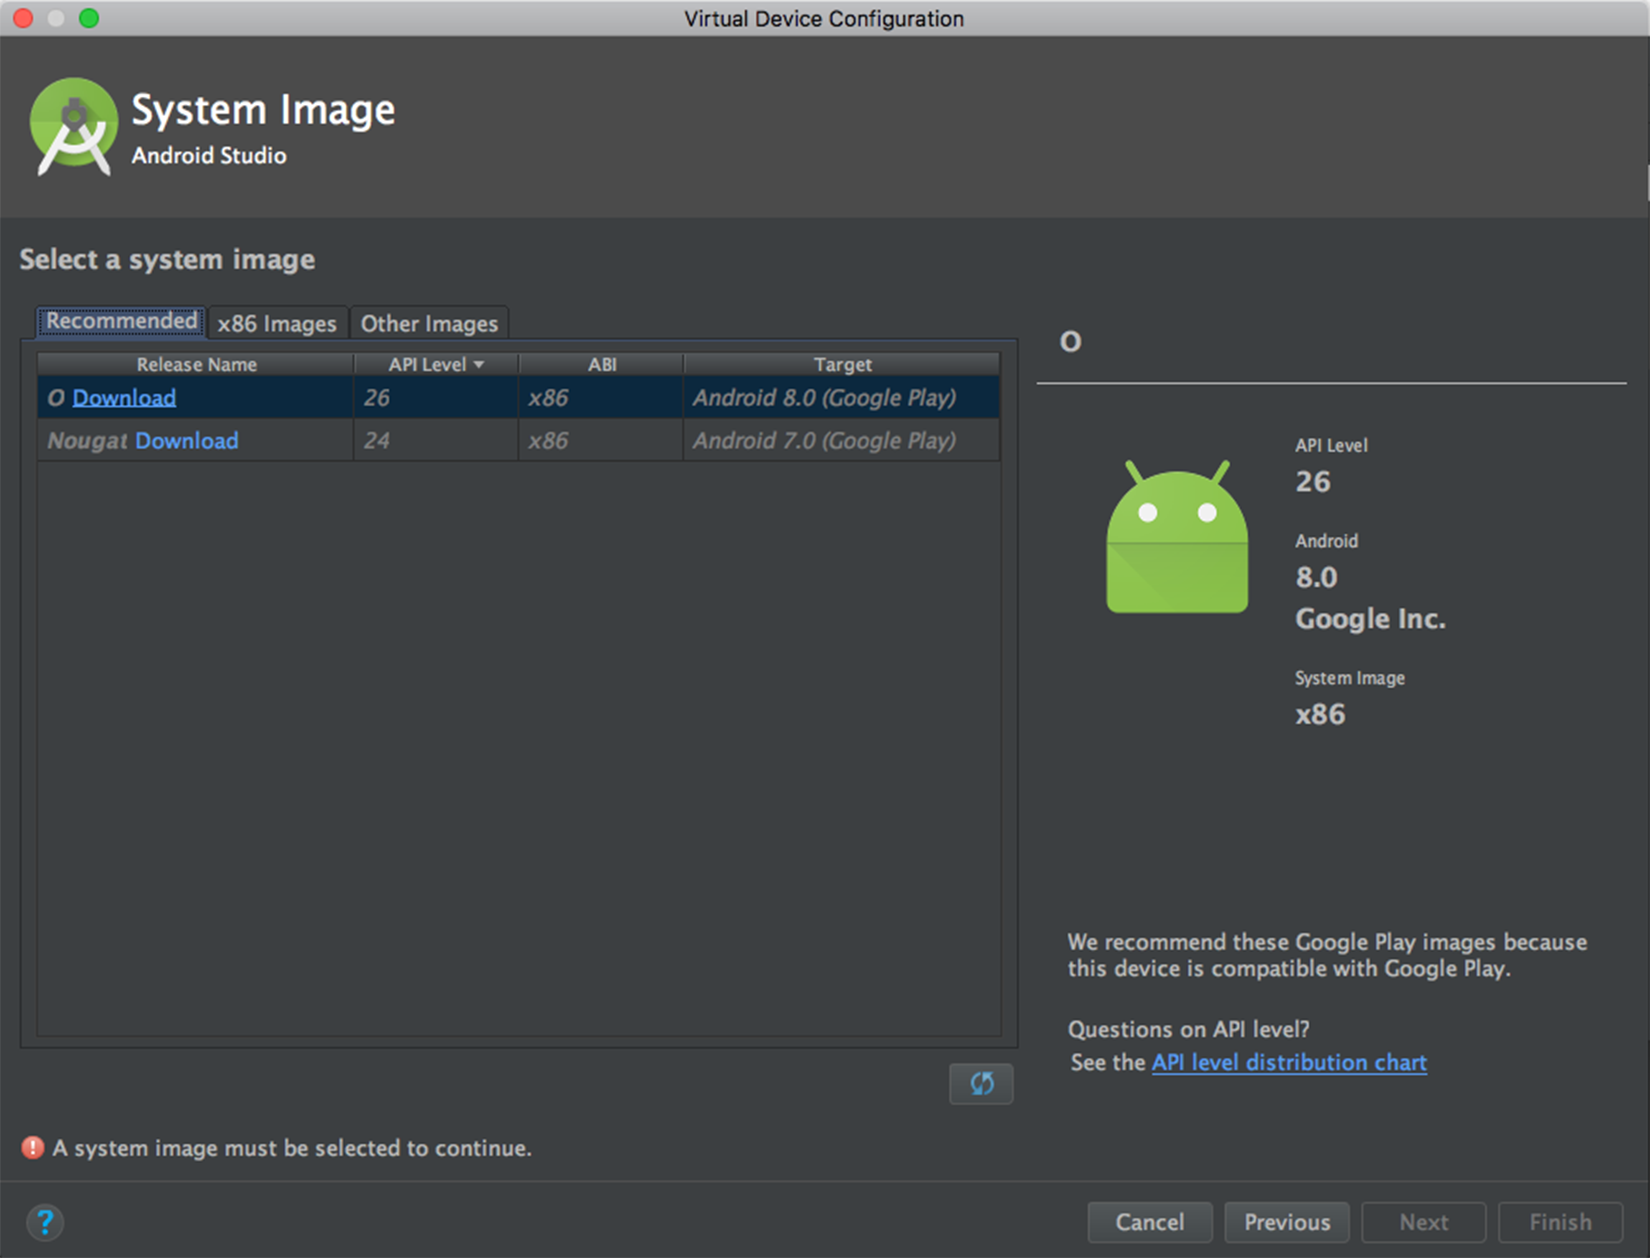Click the 'Select a system image' heading

[167, 260]
